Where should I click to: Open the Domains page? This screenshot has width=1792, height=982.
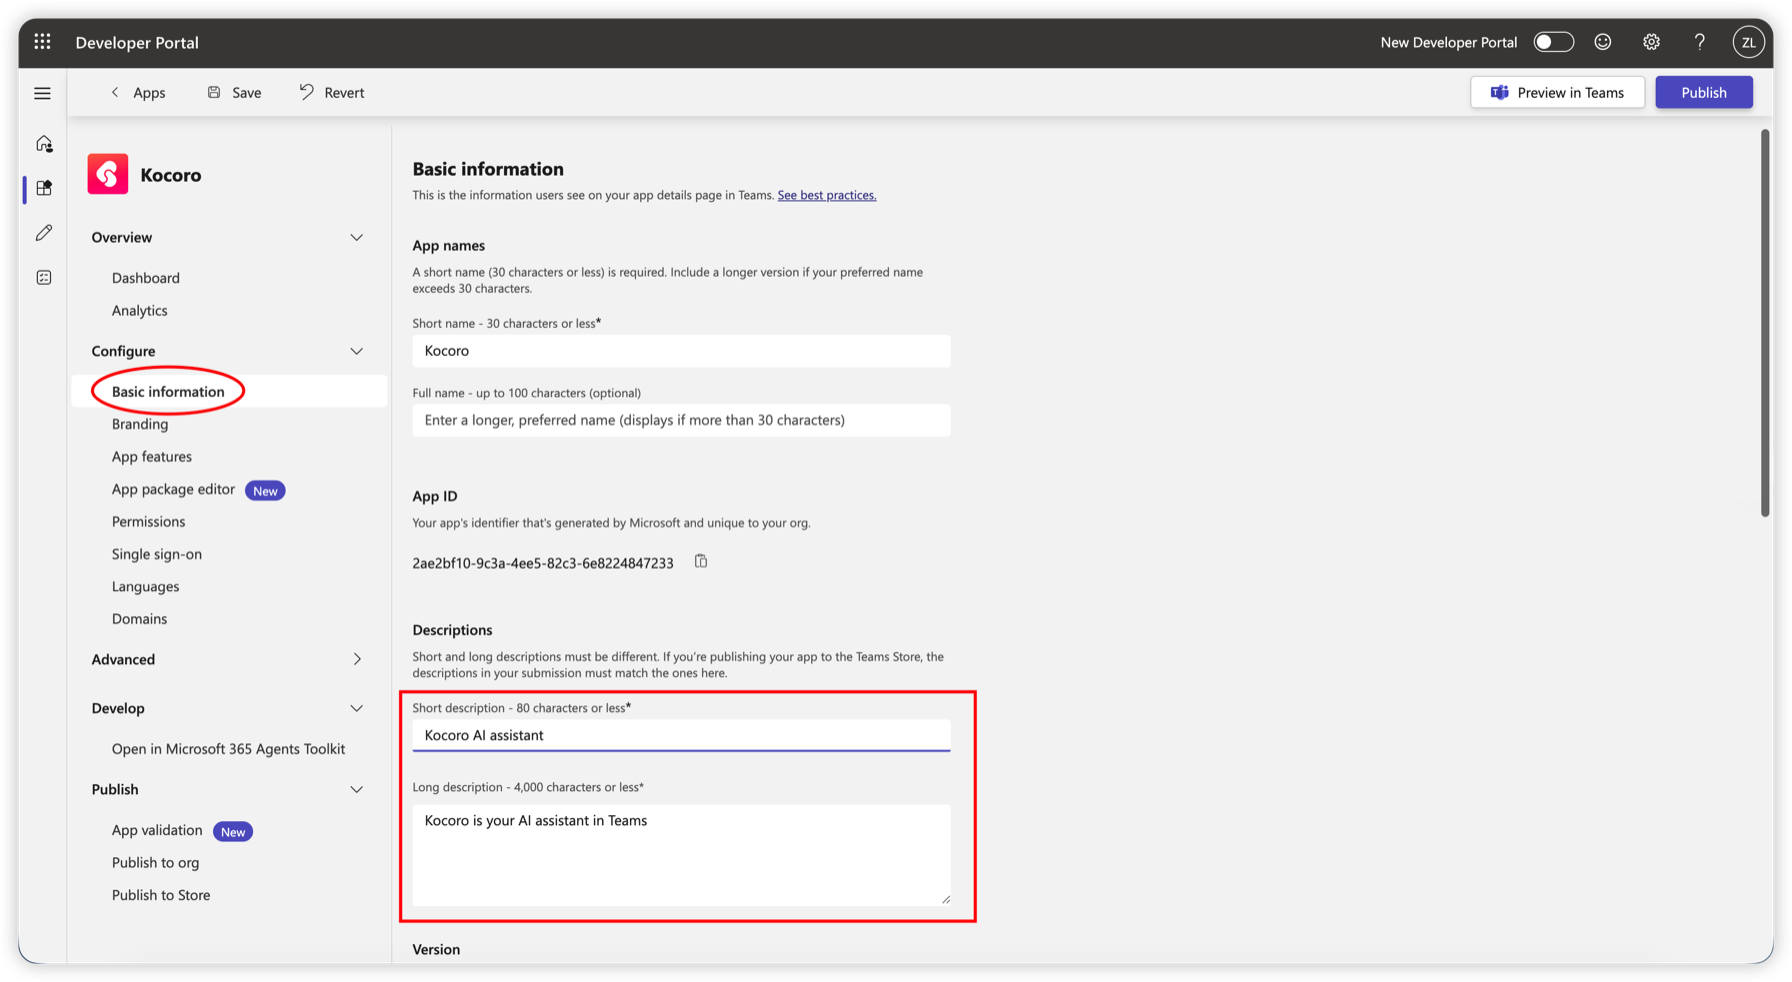point(139,619)
